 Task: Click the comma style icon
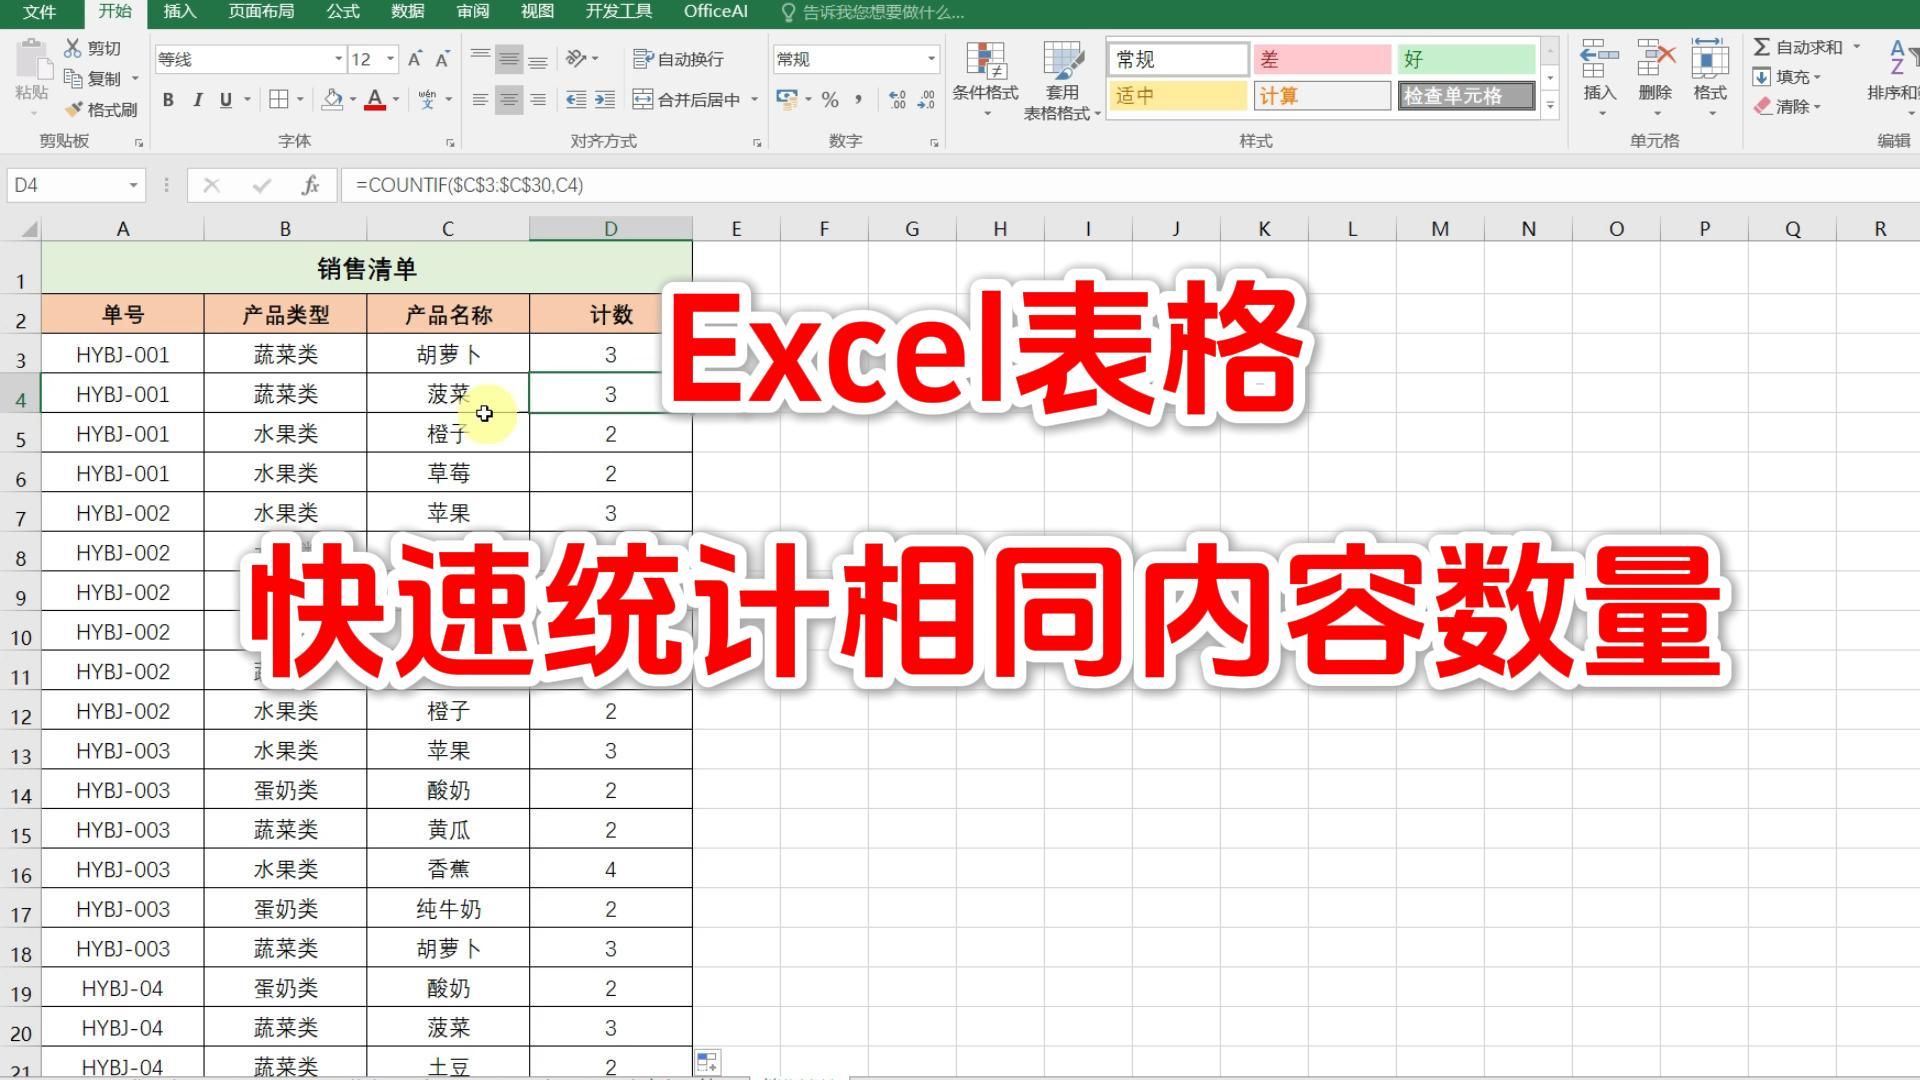tap(859, 99)
